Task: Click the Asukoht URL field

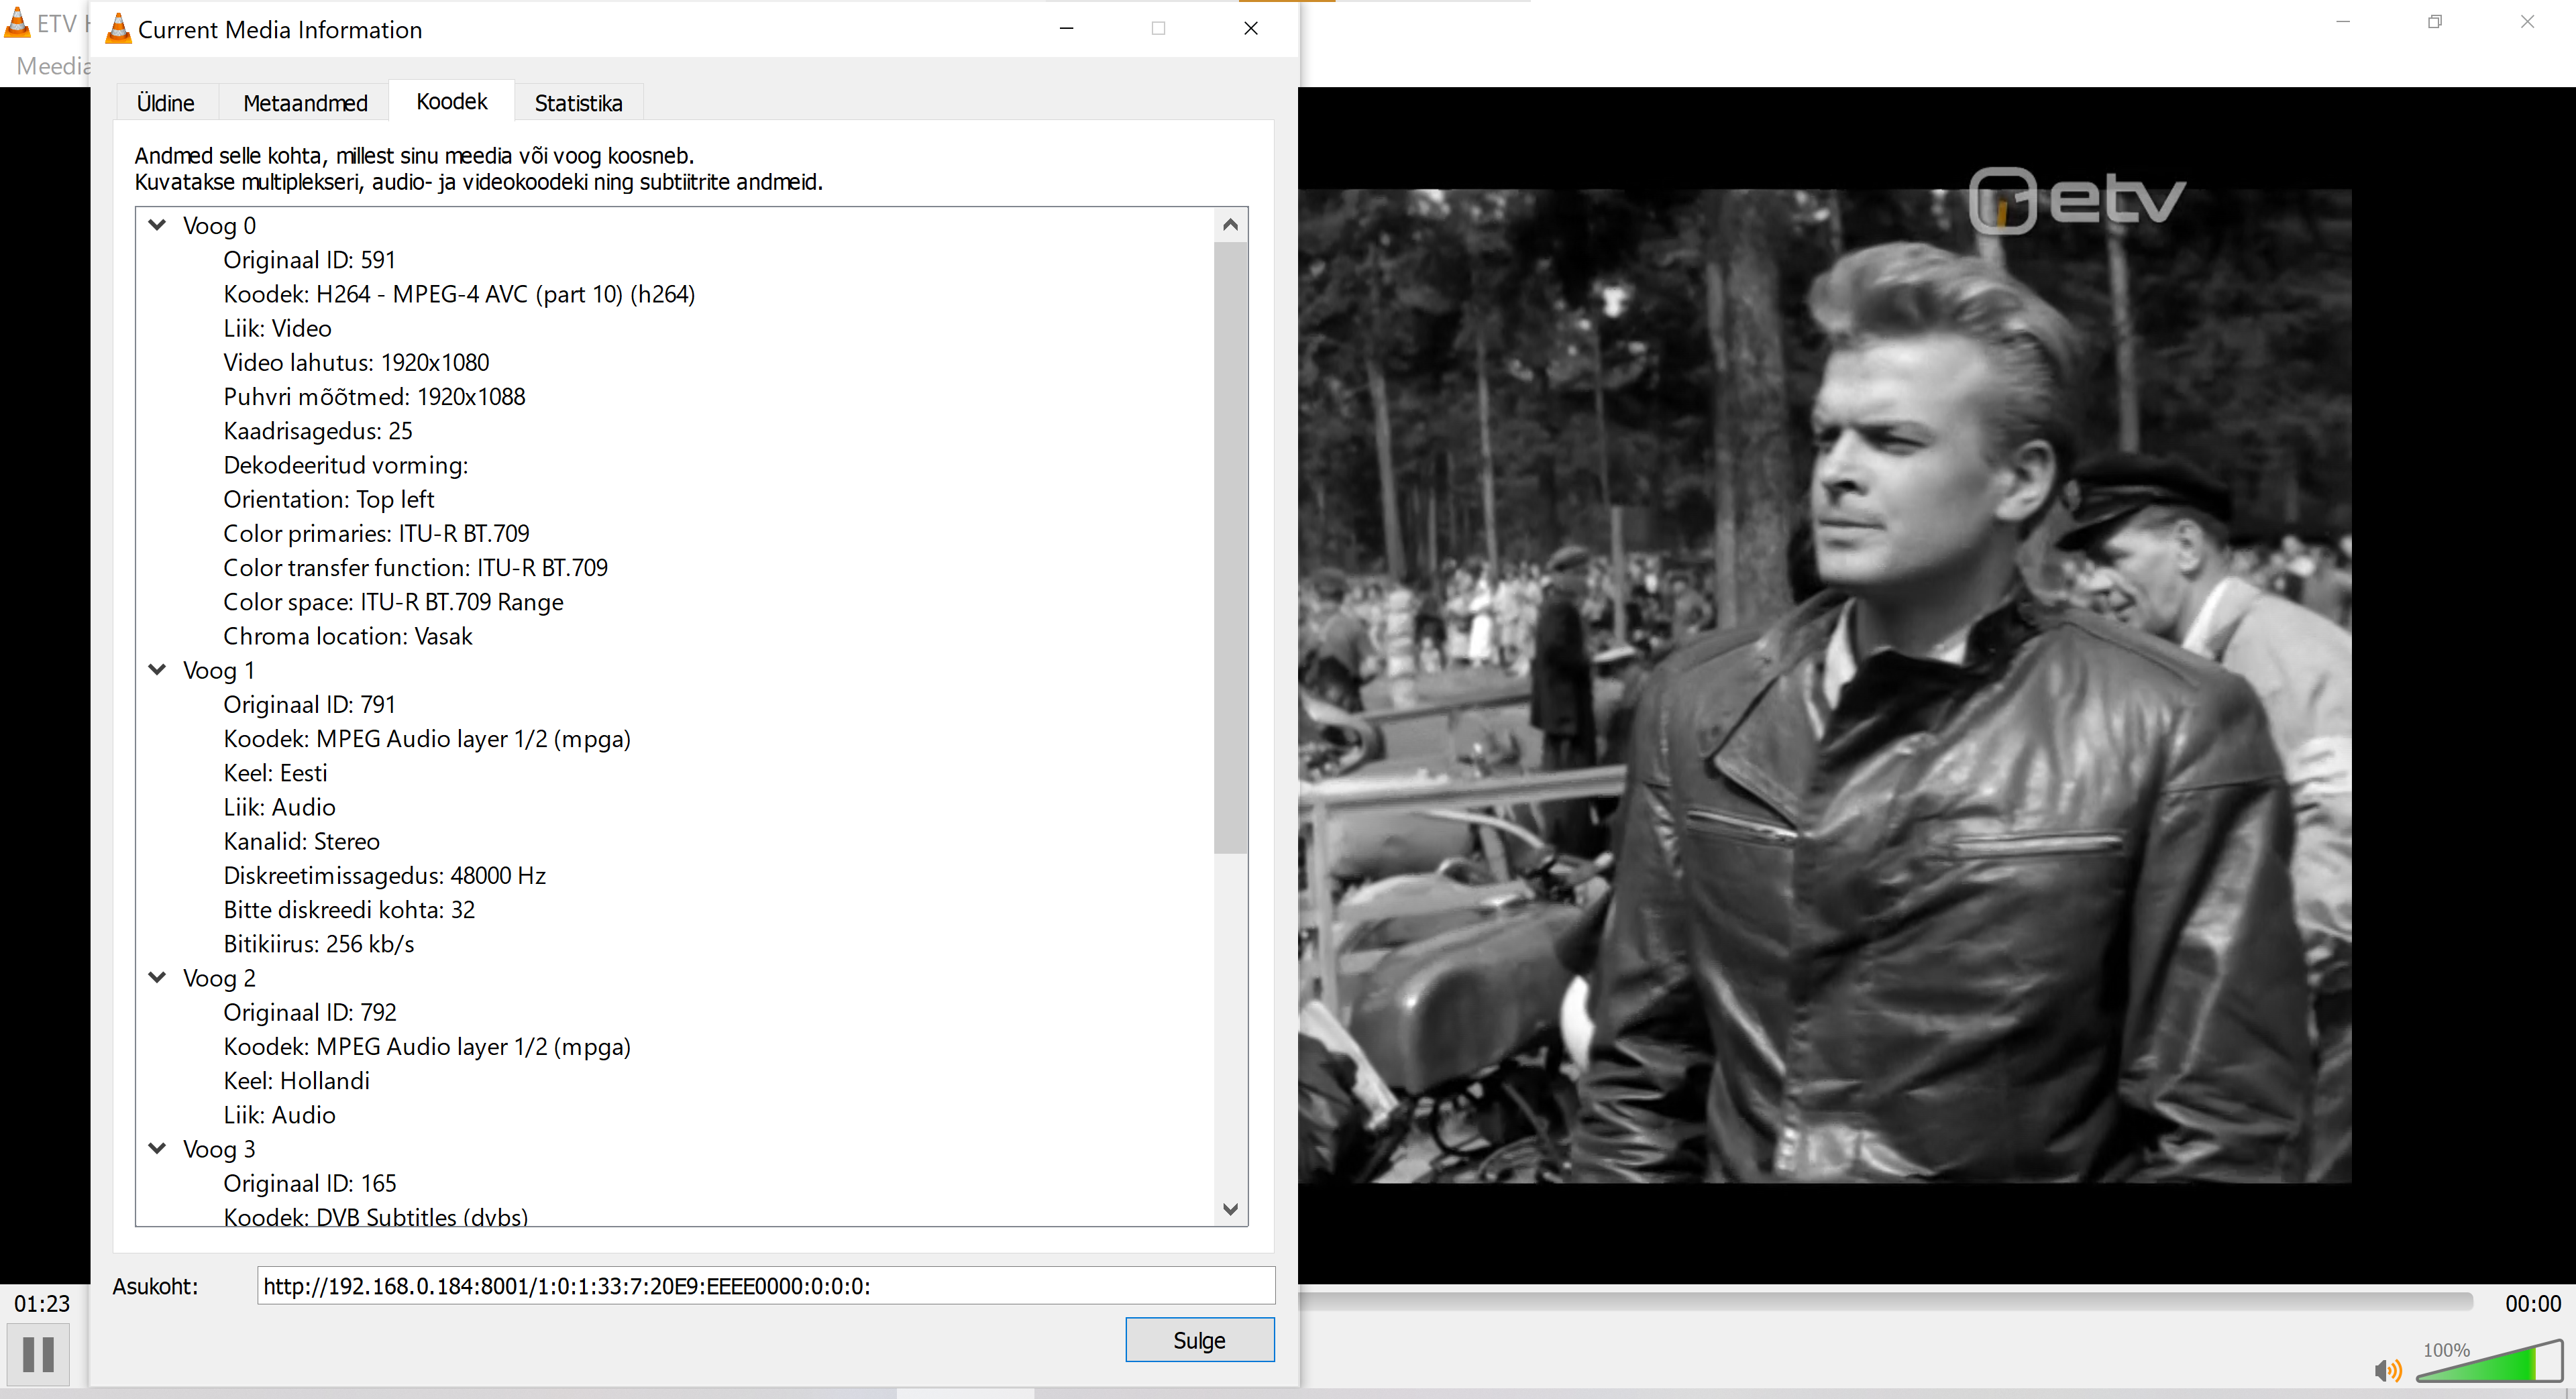Action: [x=766, y=1286]
